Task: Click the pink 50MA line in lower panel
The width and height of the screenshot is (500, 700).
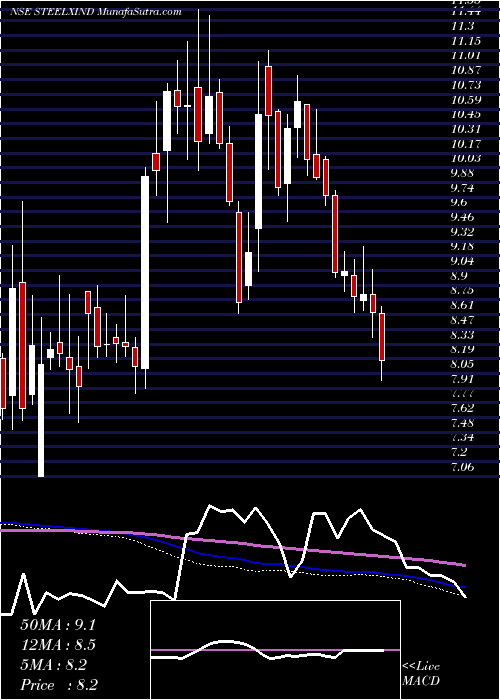Action: point(232,542)
